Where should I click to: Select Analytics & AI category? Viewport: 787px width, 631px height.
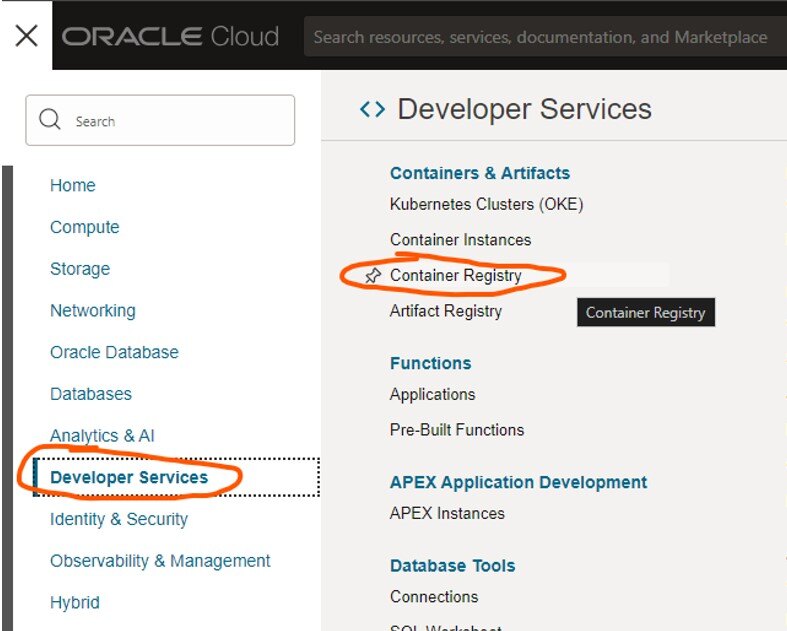[x=102, y=435]
